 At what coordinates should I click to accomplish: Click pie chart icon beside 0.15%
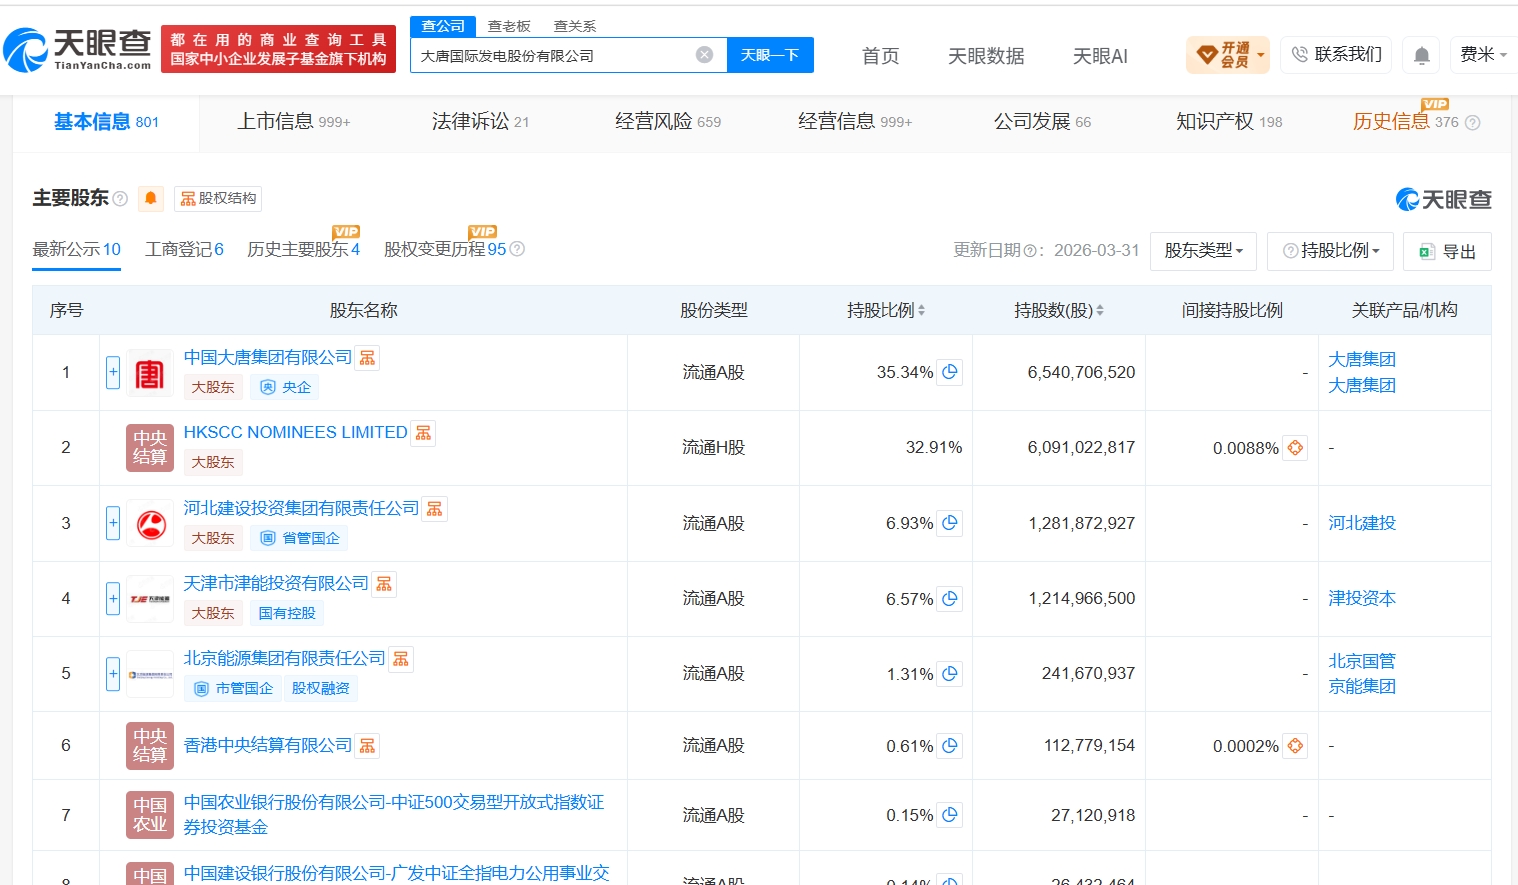tap(950, 815)
